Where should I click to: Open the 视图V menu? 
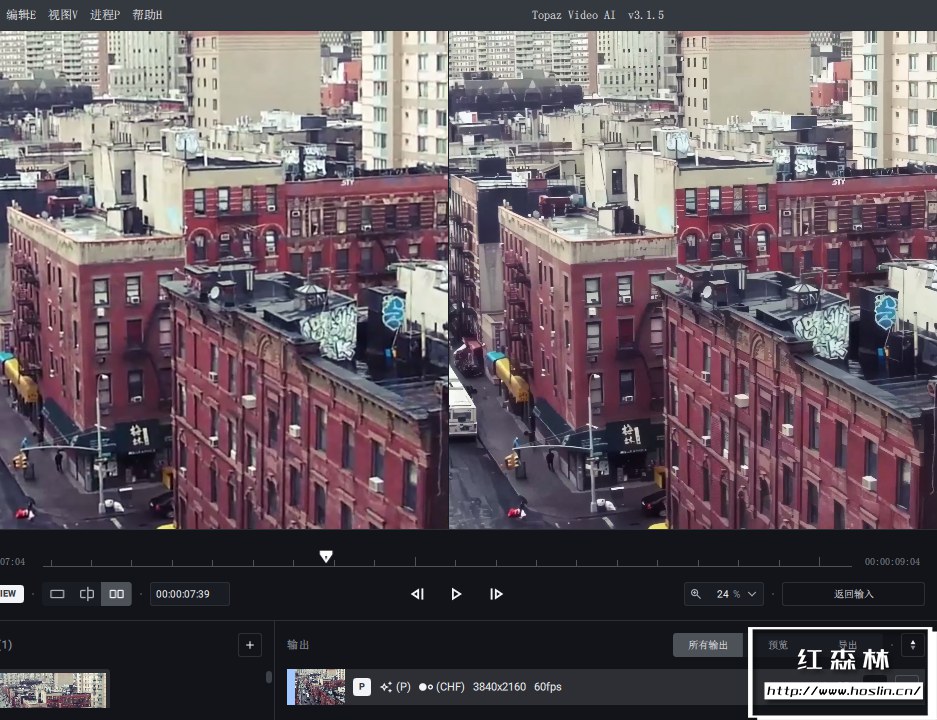[x=63, y=15]
